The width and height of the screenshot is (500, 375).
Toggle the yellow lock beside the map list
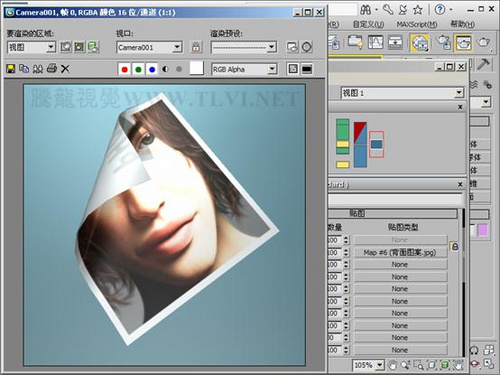455,247
